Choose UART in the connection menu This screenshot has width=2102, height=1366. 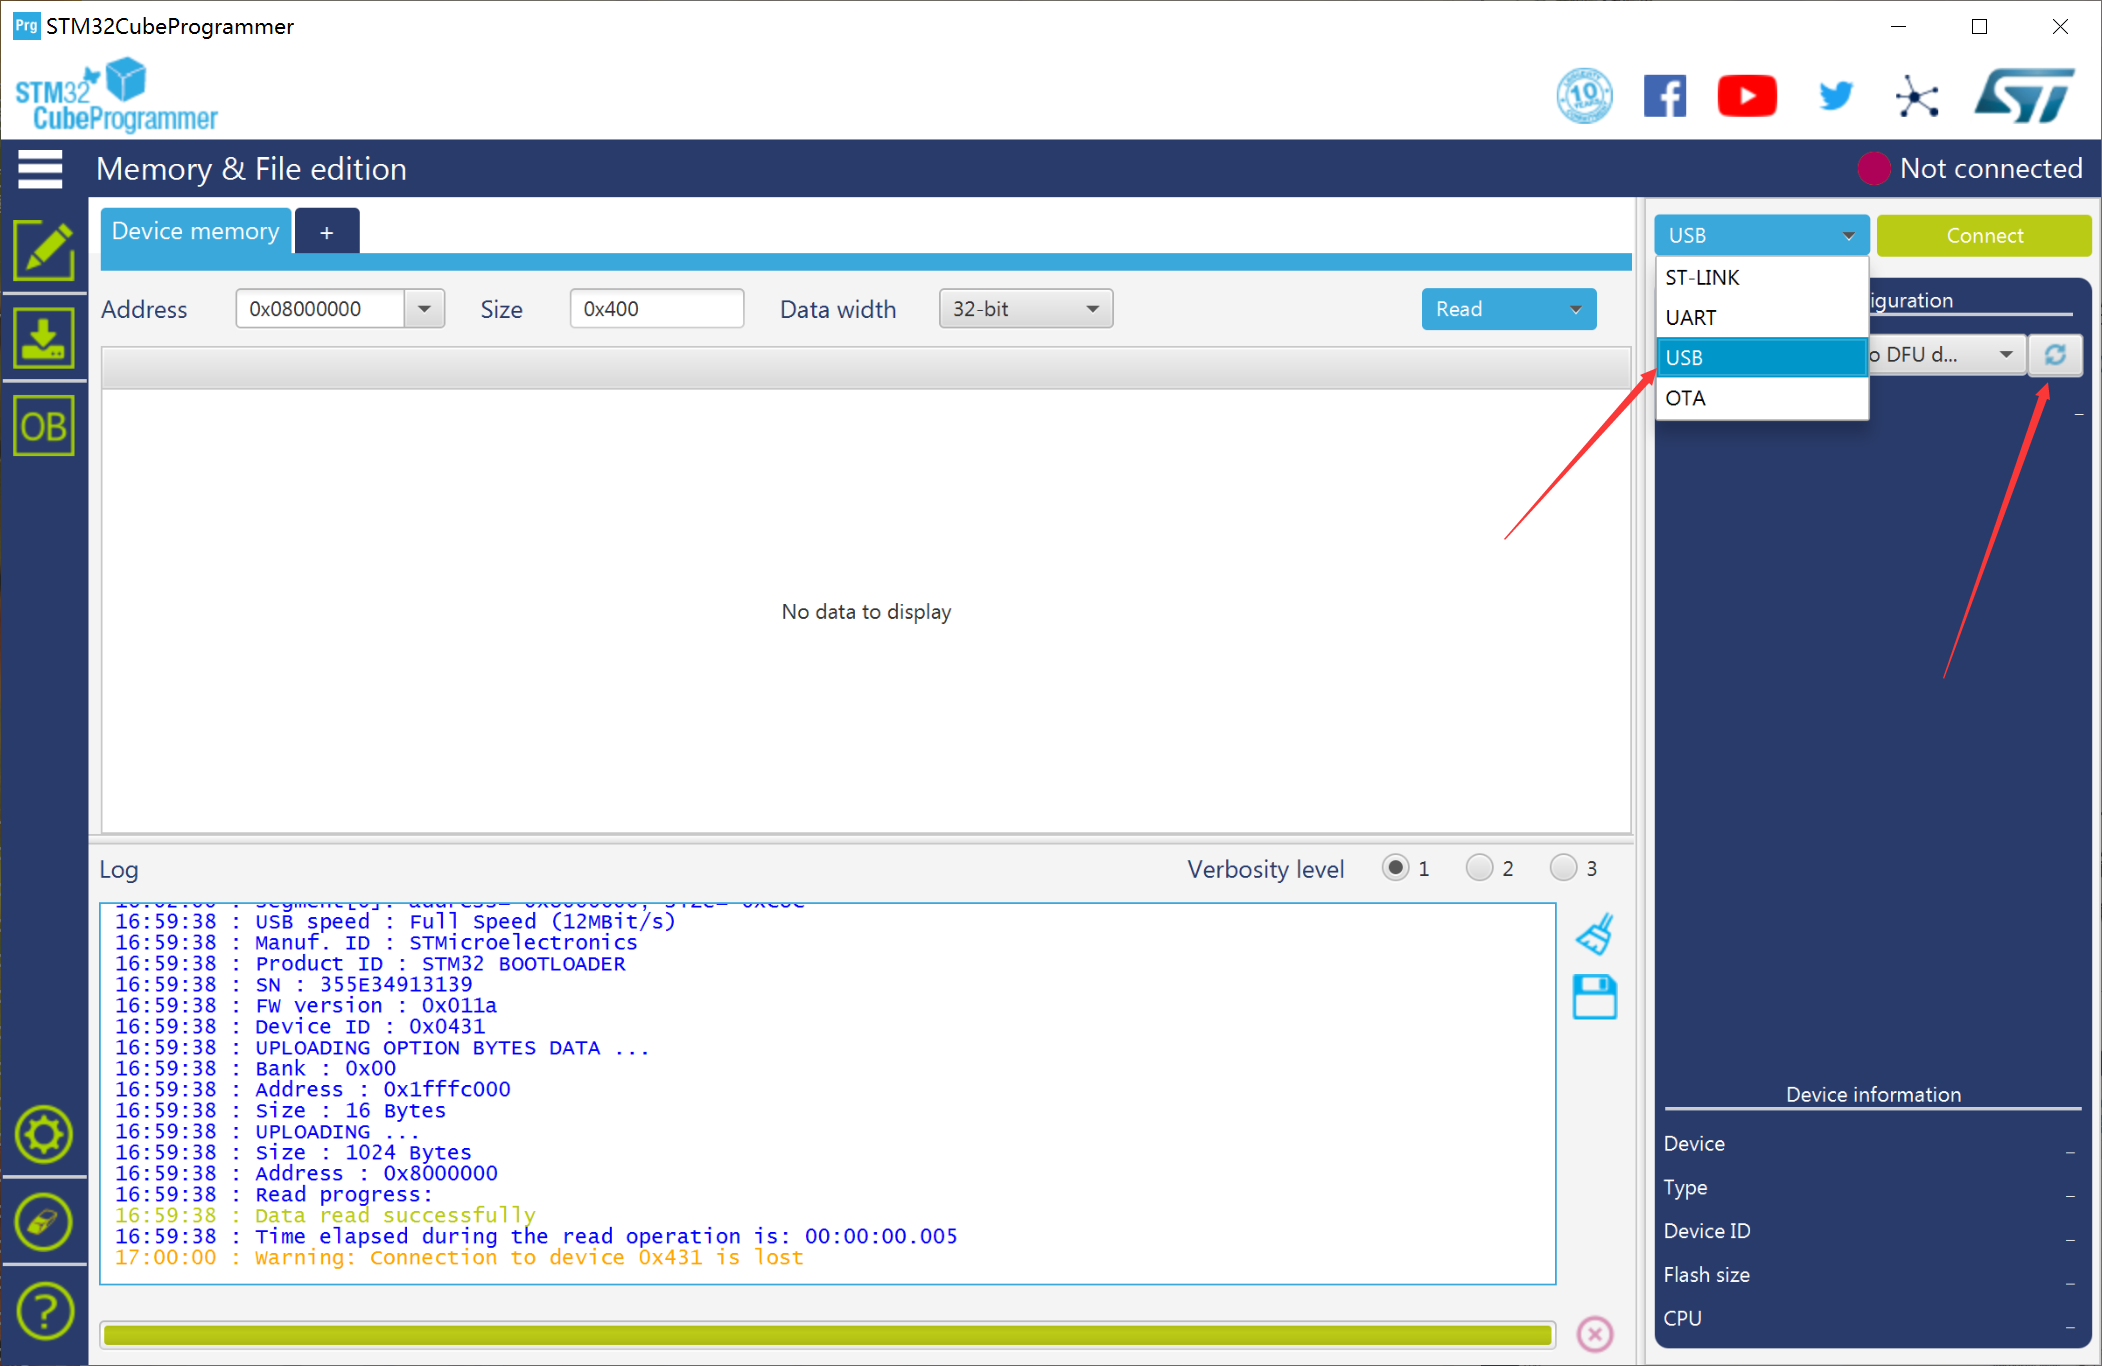1760,318
